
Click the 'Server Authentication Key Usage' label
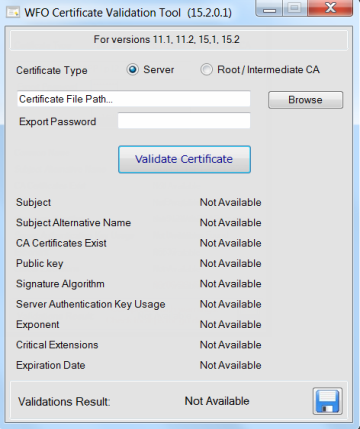(x=91, y=304)
